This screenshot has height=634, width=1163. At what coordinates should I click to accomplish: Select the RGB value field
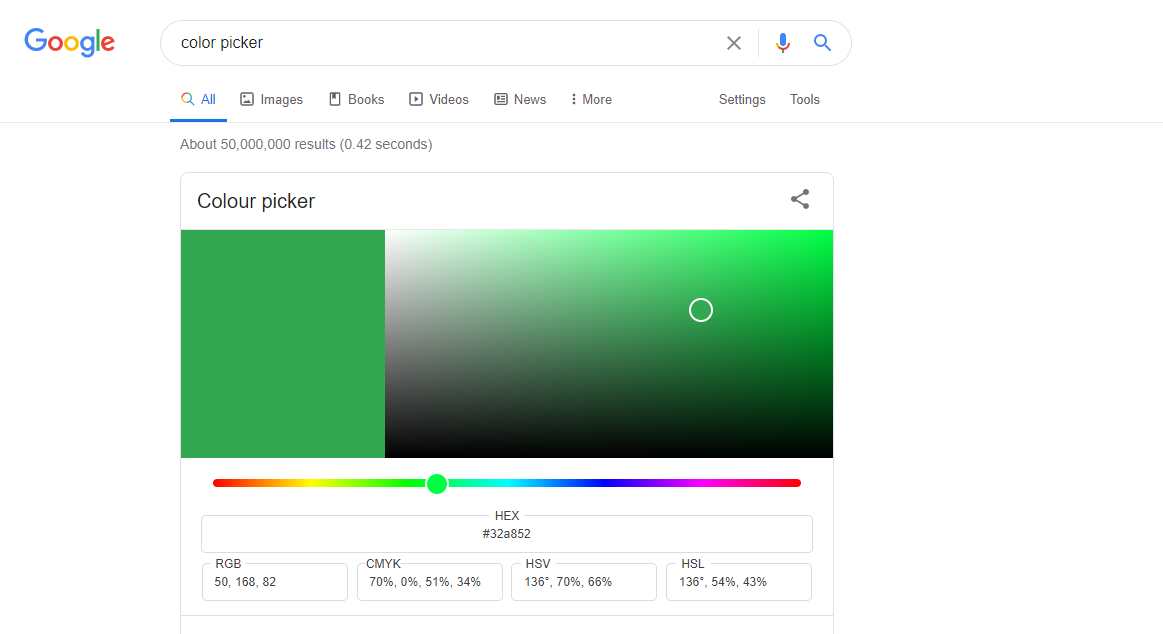point(275,582)
